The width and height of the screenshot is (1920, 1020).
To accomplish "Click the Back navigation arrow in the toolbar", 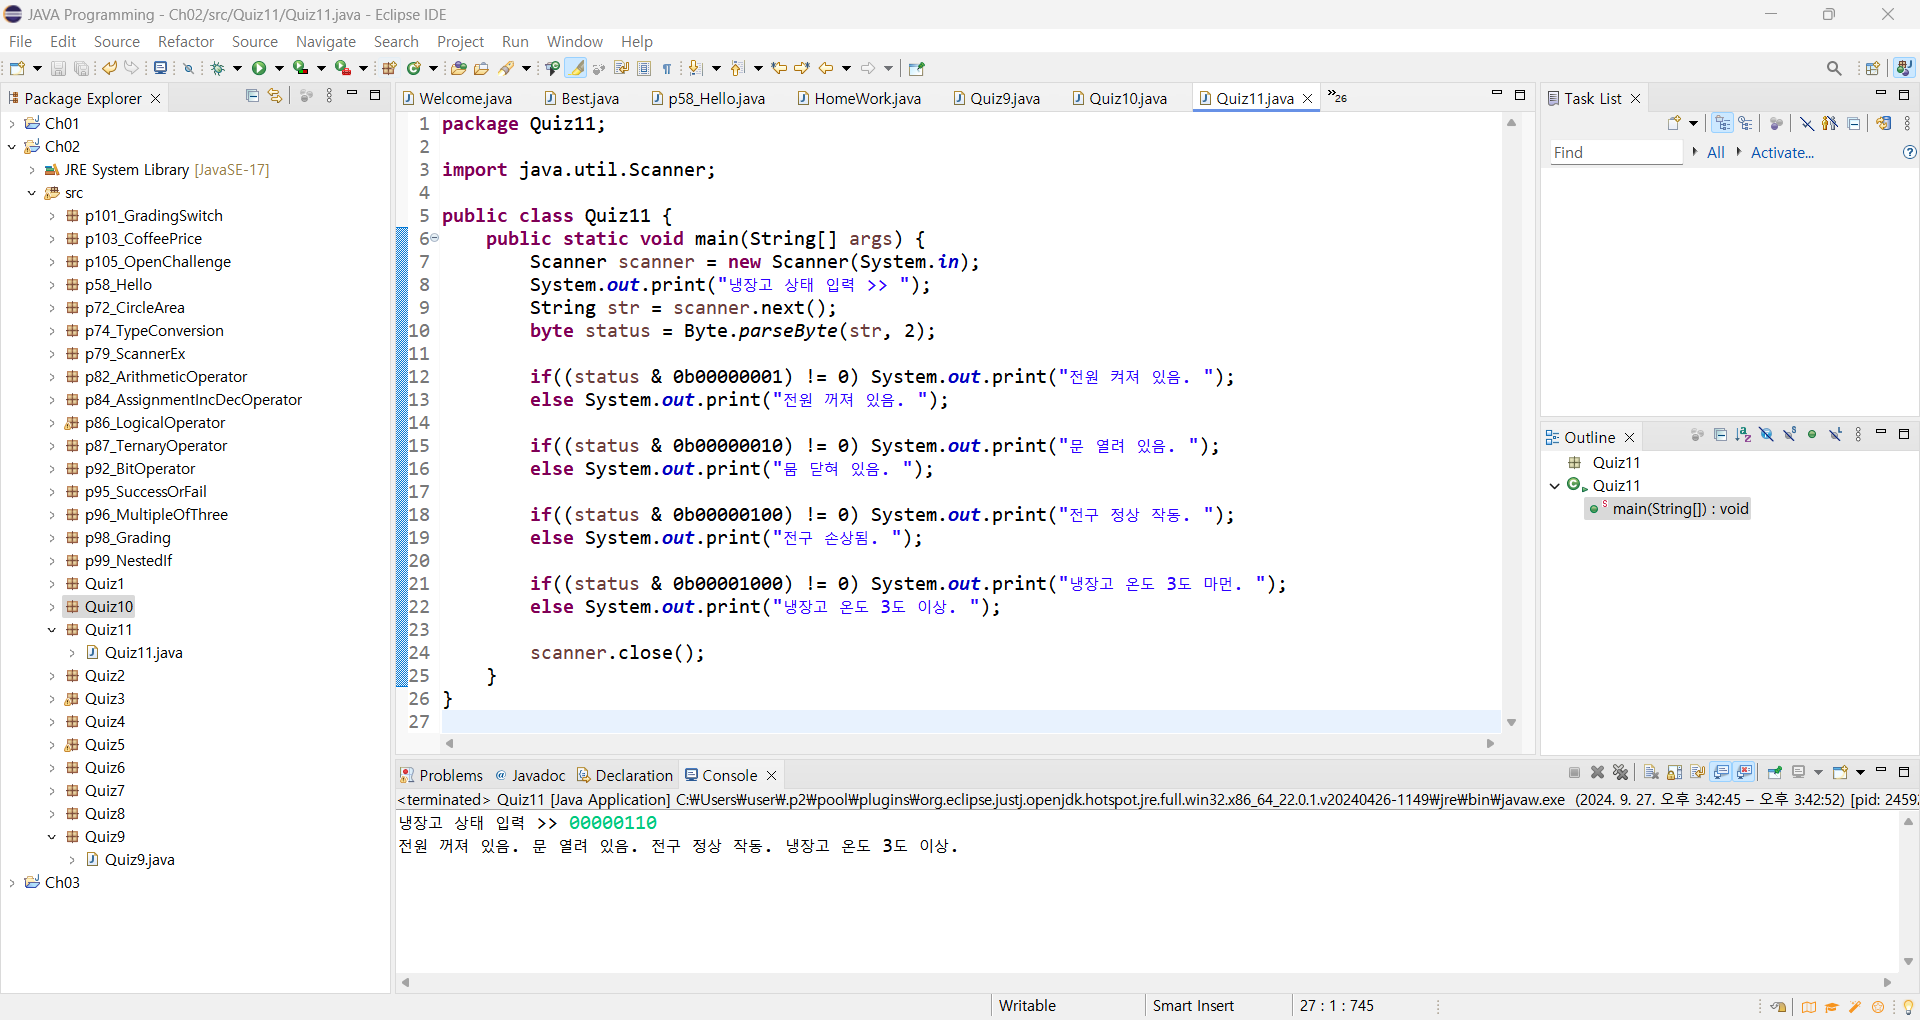I will tap(826, 68).
